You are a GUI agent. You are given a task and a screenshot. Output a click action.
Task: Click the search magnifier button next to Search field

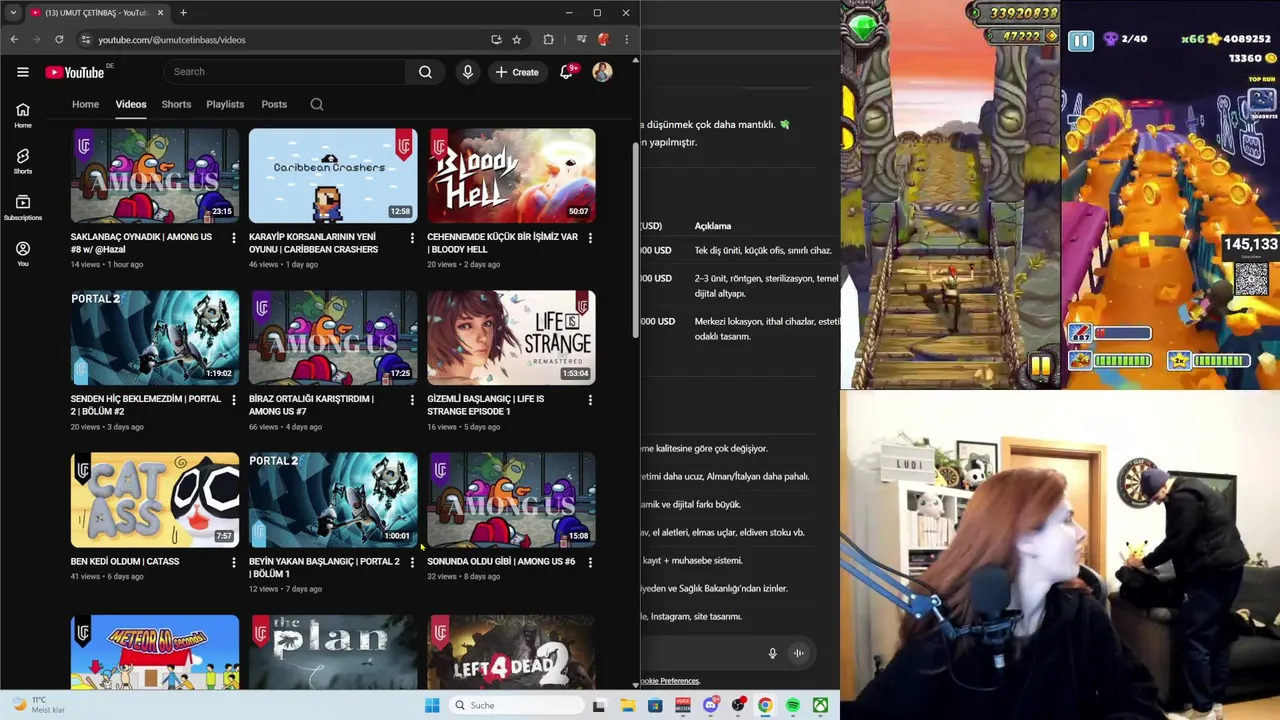coord(425,72)
